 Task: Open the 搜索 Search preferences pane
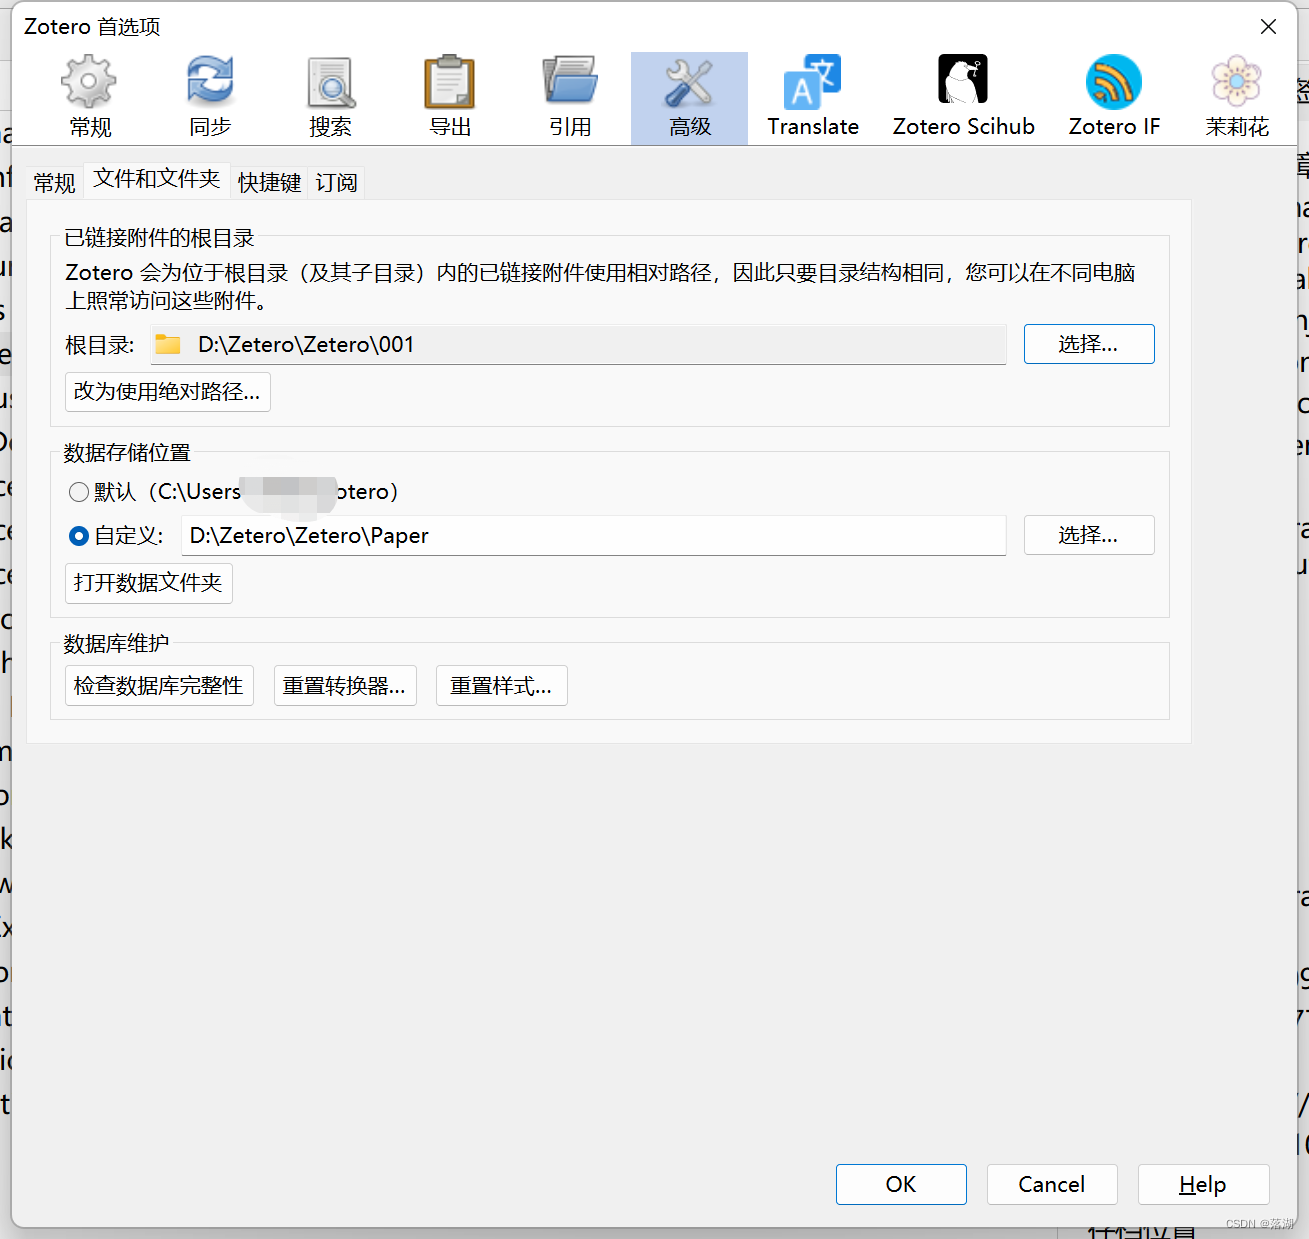click(330, 98)
